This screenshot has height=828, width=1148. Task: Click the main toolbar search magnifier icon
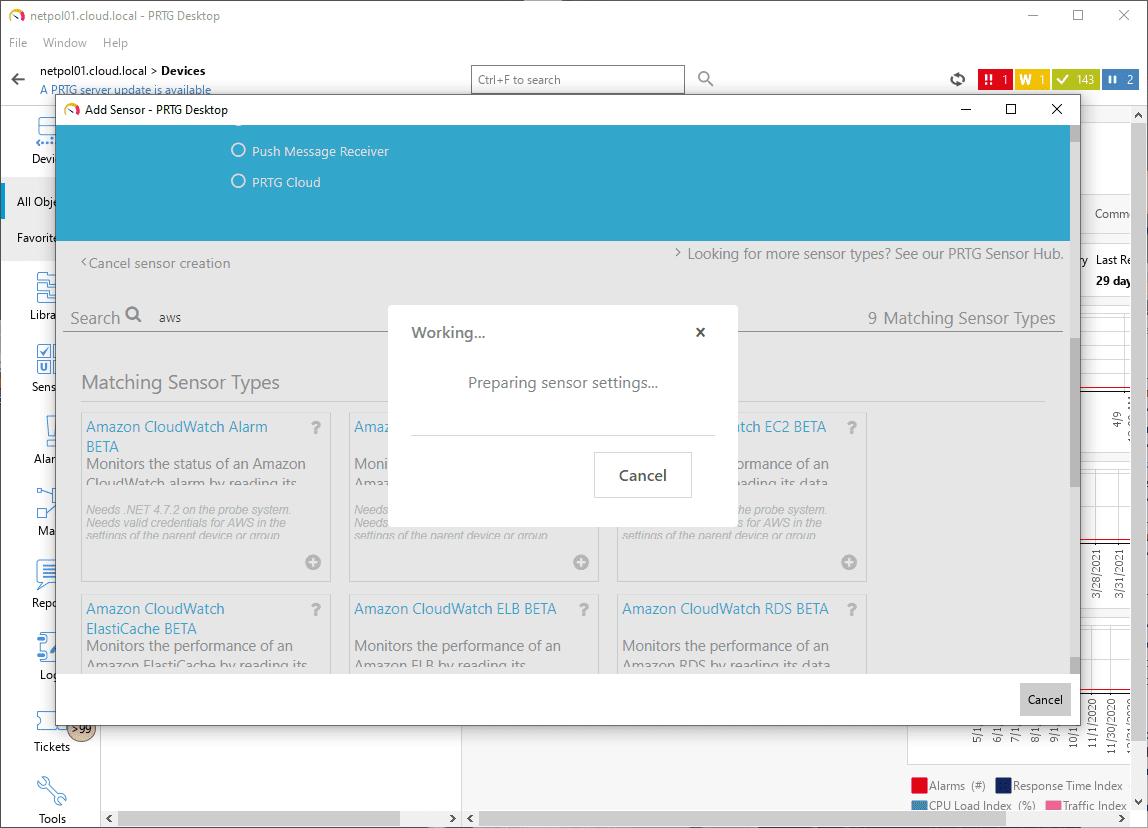click(705, 78)
